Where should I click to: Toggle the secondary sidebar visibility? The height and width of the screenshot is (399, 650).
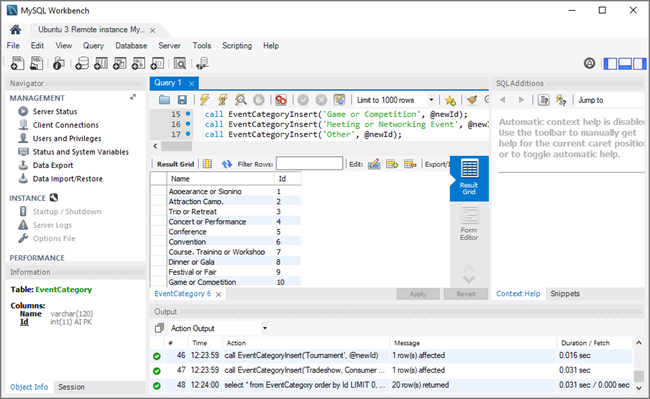coord(639,63)
